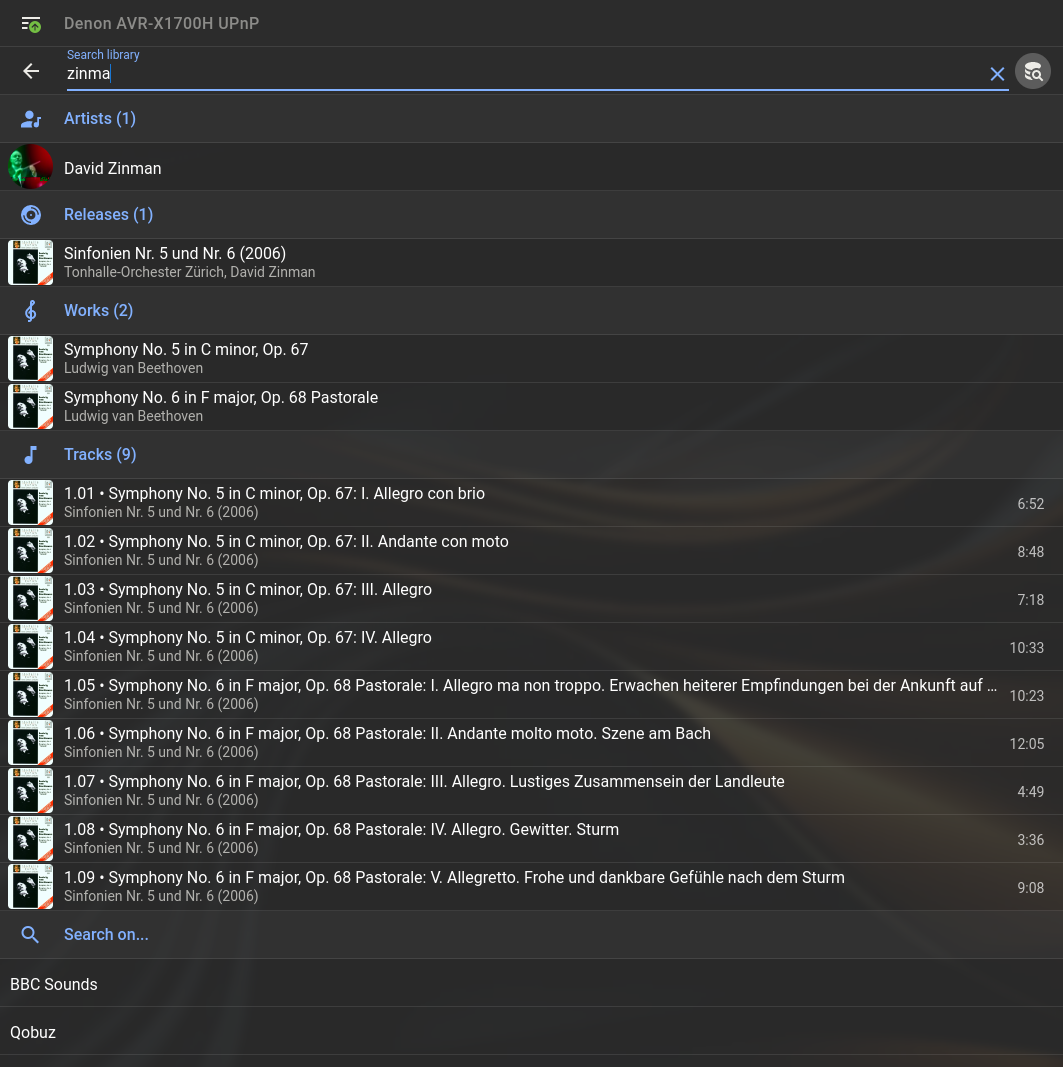Open David Zinman artist avatar
The height and width of the screenshot is (1067, 1063).
[30, 167]
